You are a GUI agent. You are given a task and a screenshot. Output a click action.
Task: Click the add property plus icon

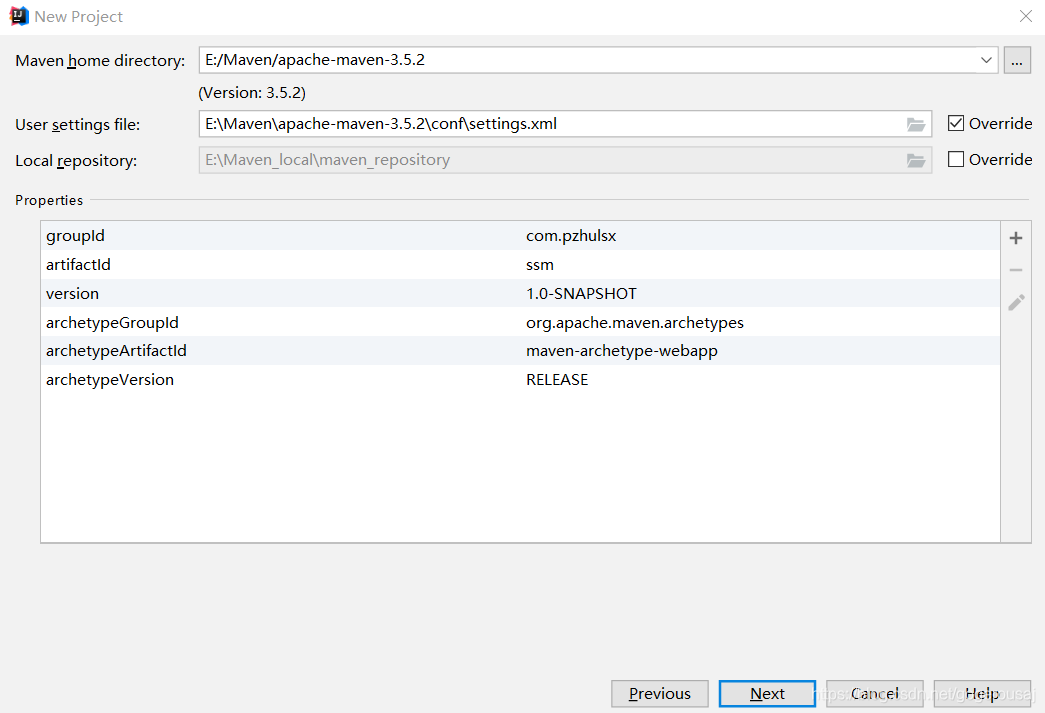[x=1016, y=238]
